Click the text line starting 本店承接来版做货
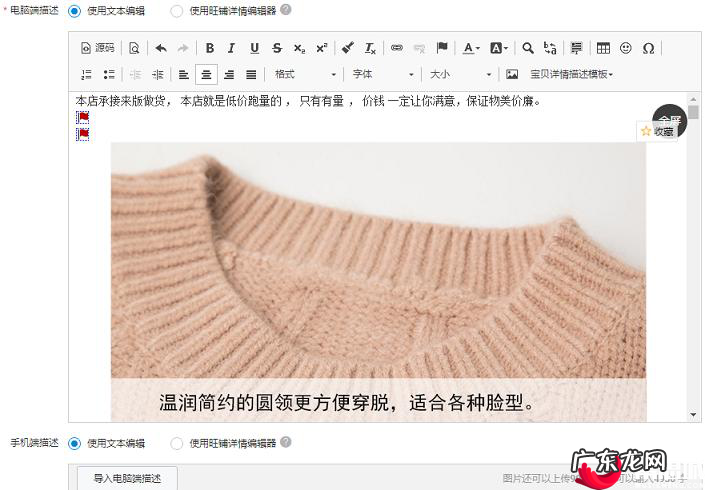Viewport: 705px width, 490px height. [x=308, y=101]
